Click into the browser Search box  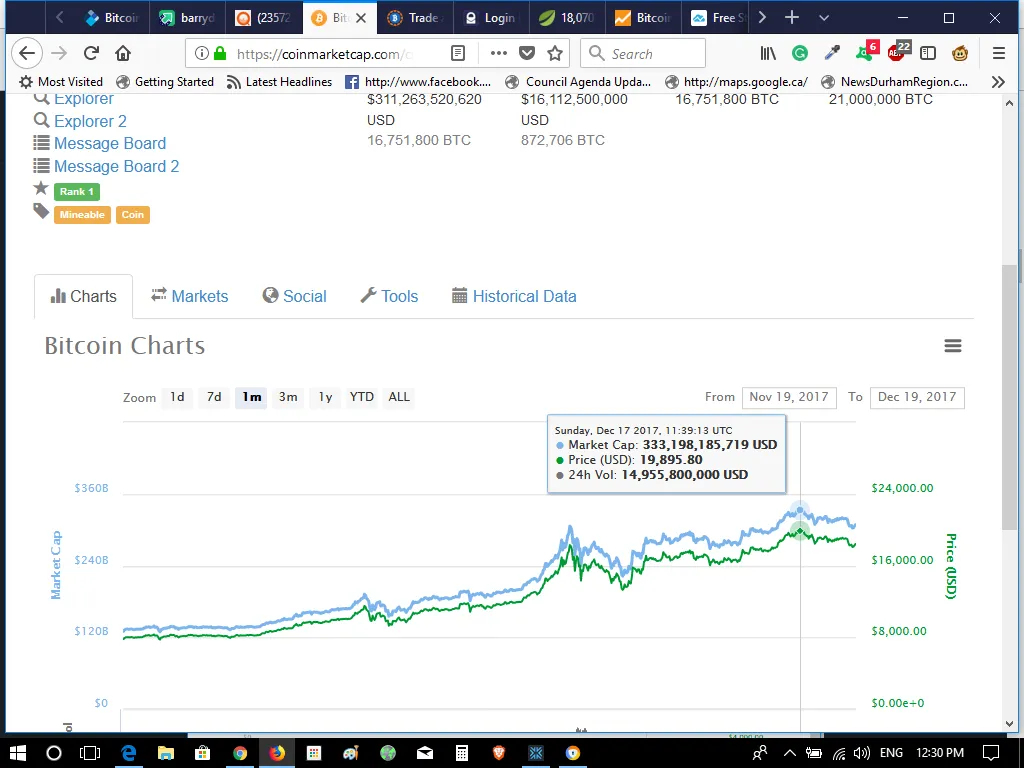643,54
